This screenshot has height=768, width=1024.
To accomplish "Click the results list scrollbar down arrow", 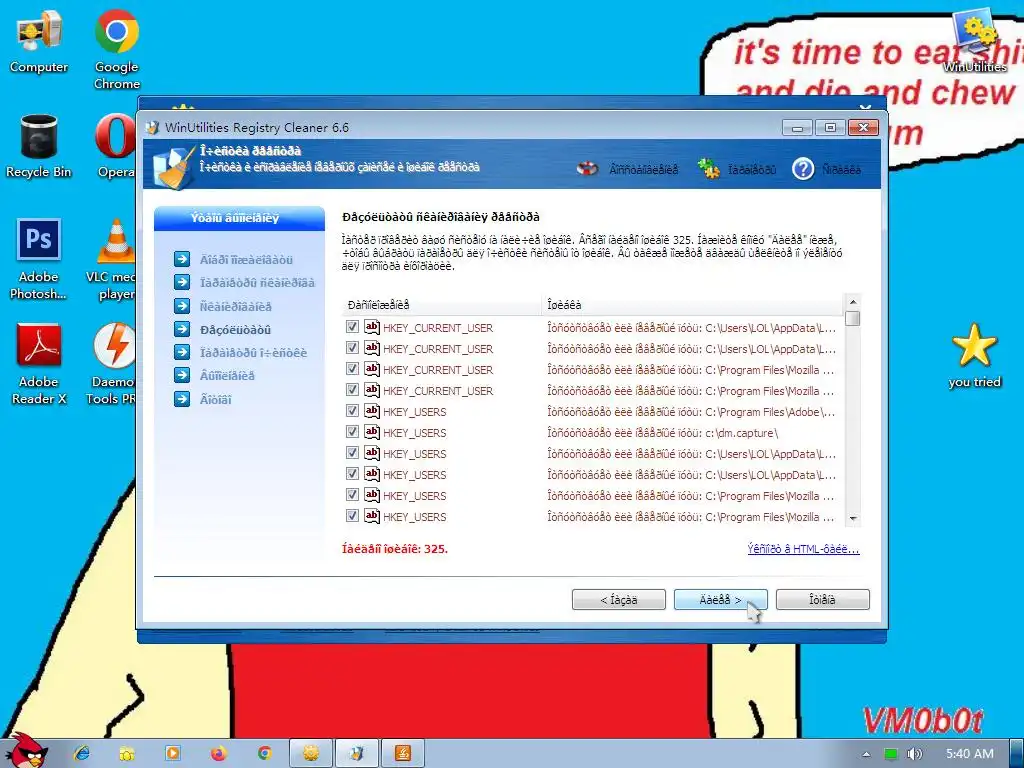I will tap(852, 519).
